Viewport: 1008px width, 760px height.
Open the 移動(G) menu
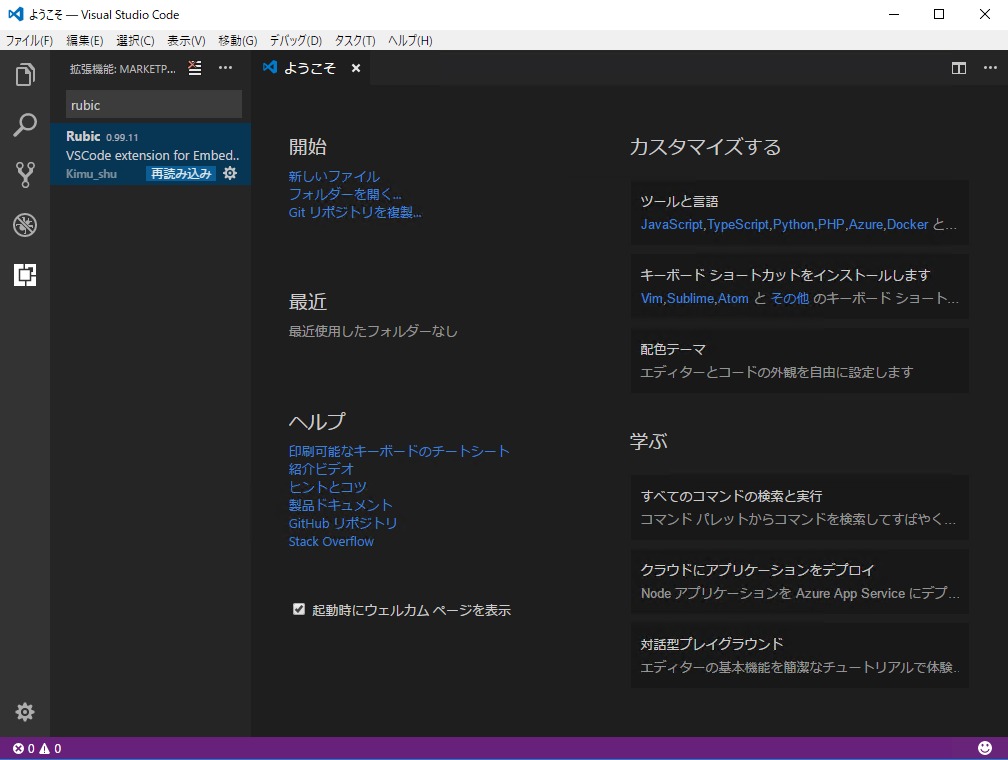(237, 41)
